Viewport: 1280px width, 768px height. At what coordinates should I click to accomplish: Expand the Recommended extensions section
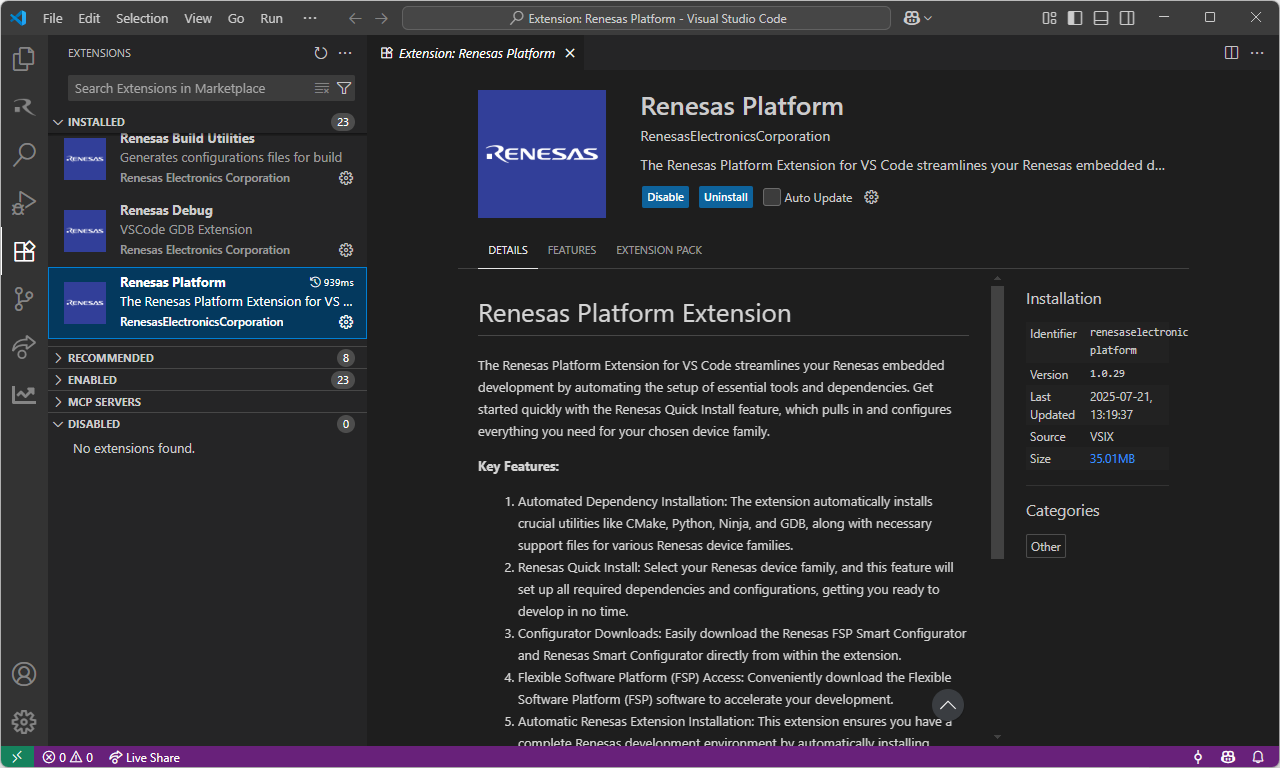click(x=110, y=358)
